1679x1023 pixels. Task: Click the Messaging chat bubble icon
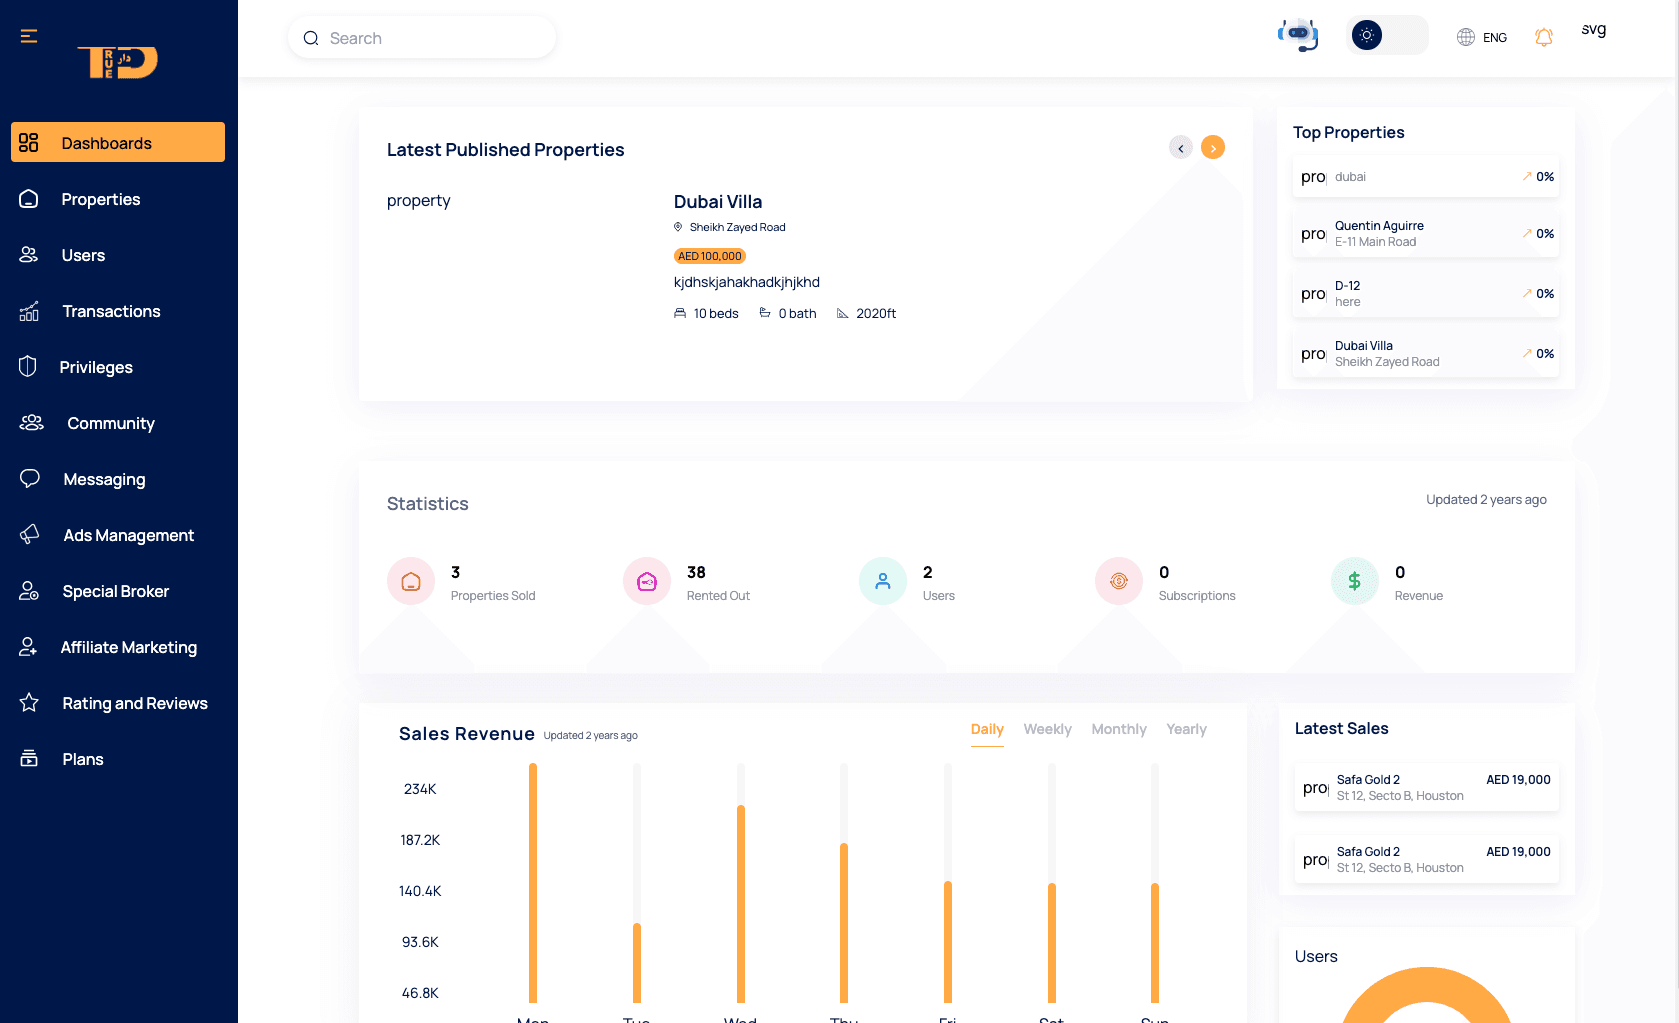pyautogui.click(x=30, y=479)
